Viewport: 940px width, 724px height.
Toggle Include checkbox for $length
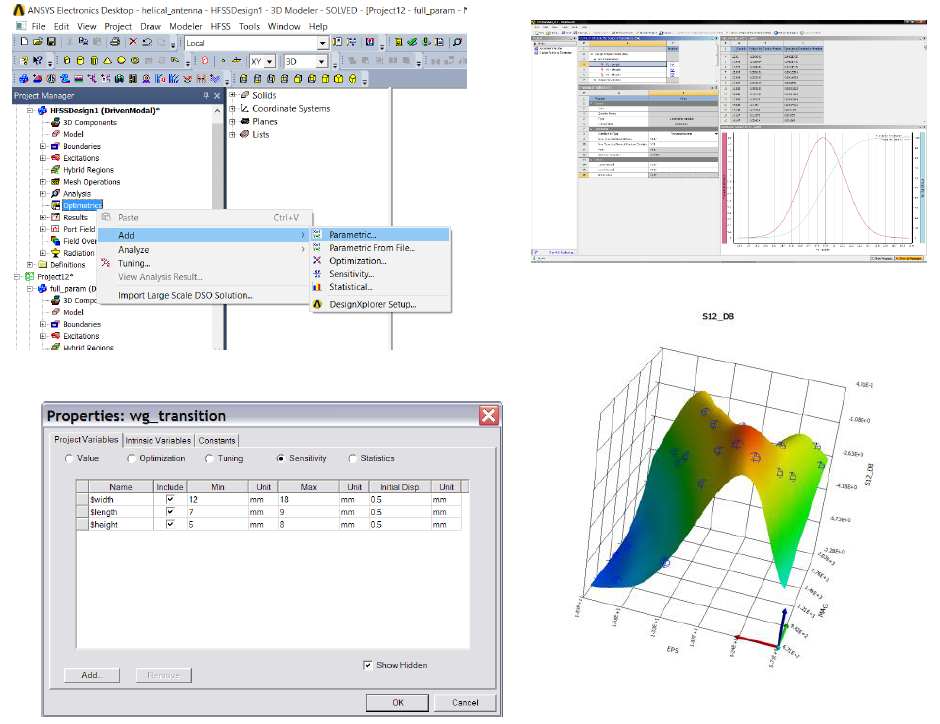170,512
